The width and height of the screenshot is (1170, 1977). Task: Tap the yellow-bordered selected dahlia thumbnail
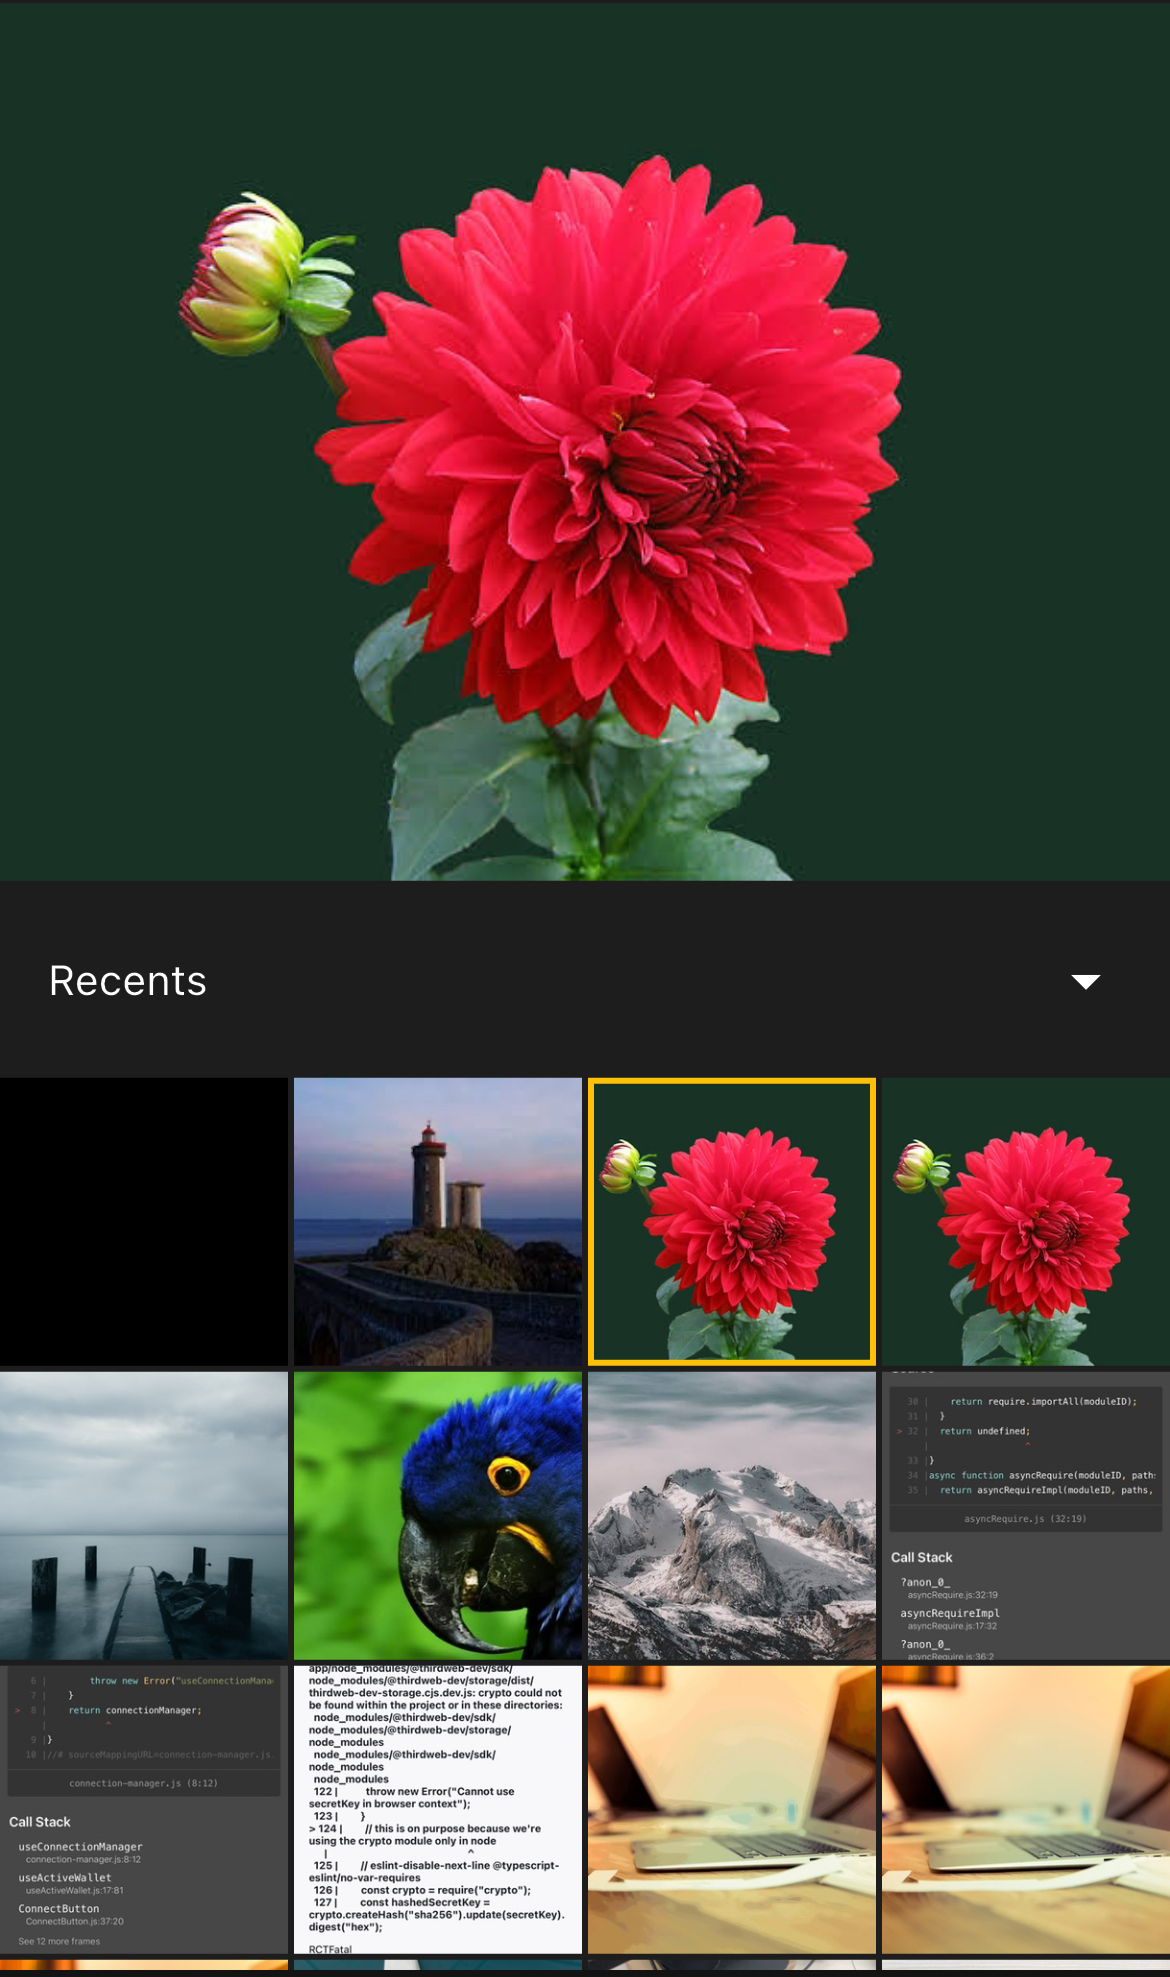732,1221
